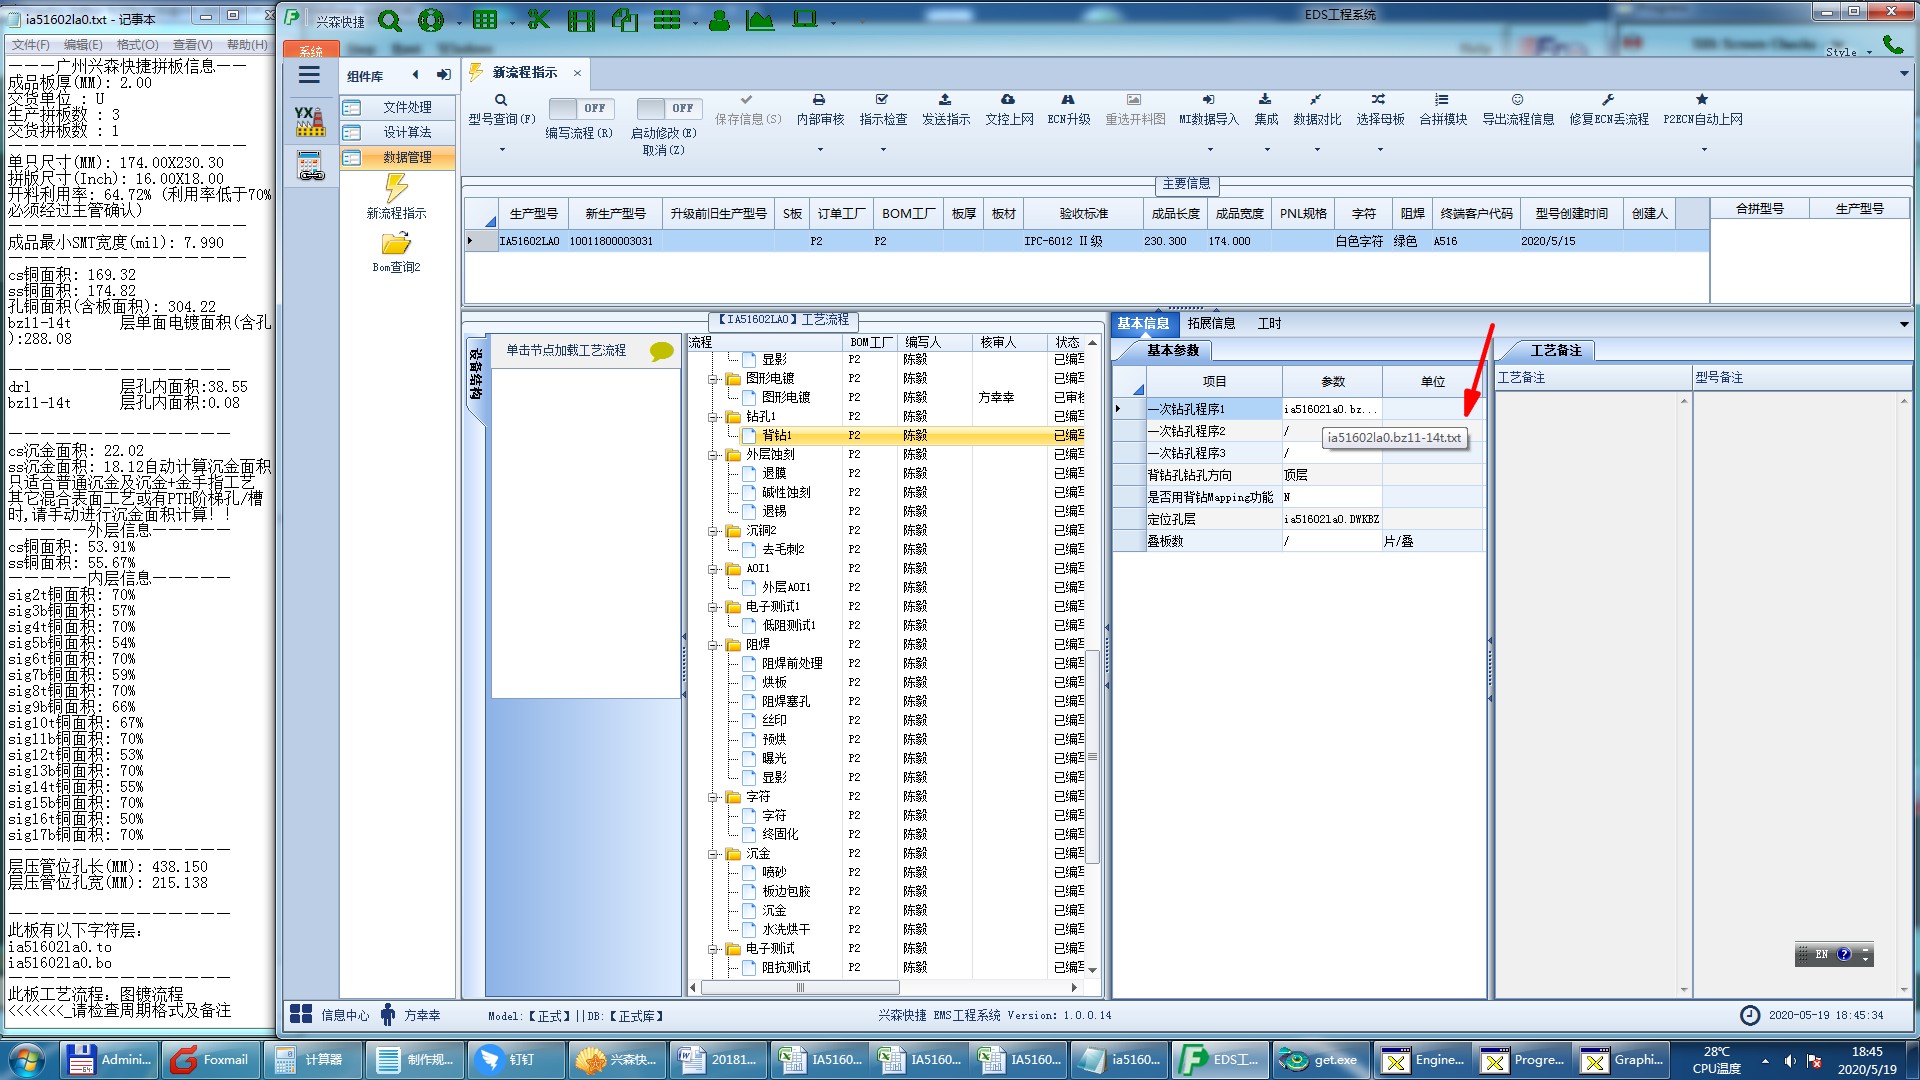The height and width of the screenshot is (1080, 1920).
Task: Click the 数据对比 compare icon
Action: (1315, 100)
